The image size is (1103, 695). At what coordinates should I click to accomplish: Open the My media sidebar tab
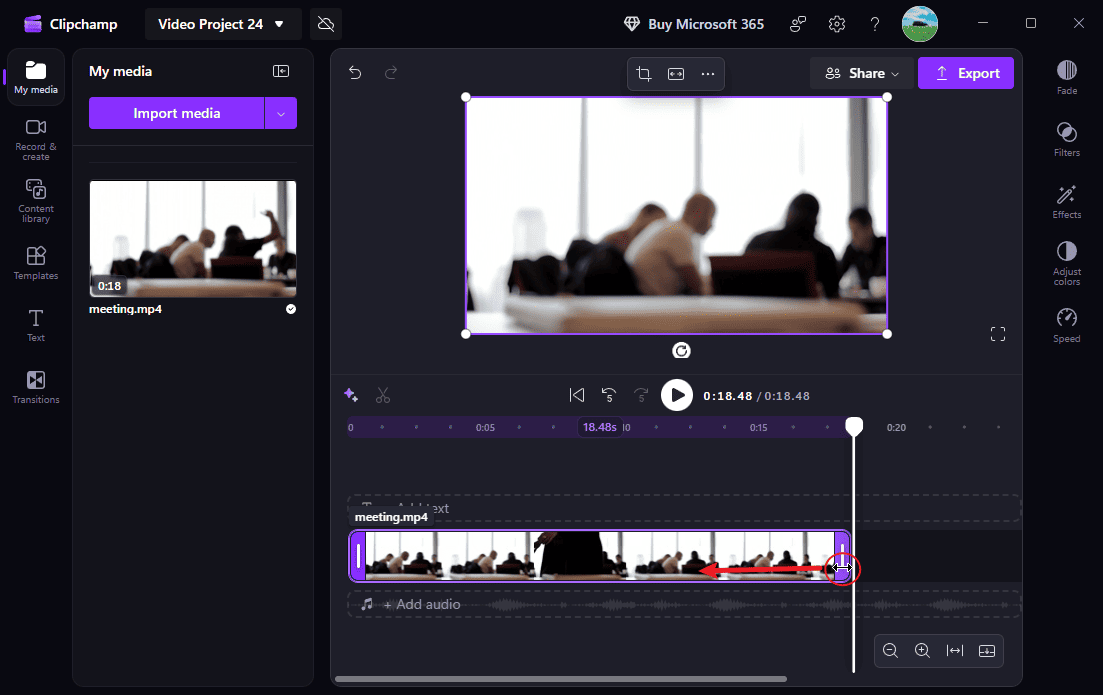tap(36, 77)
